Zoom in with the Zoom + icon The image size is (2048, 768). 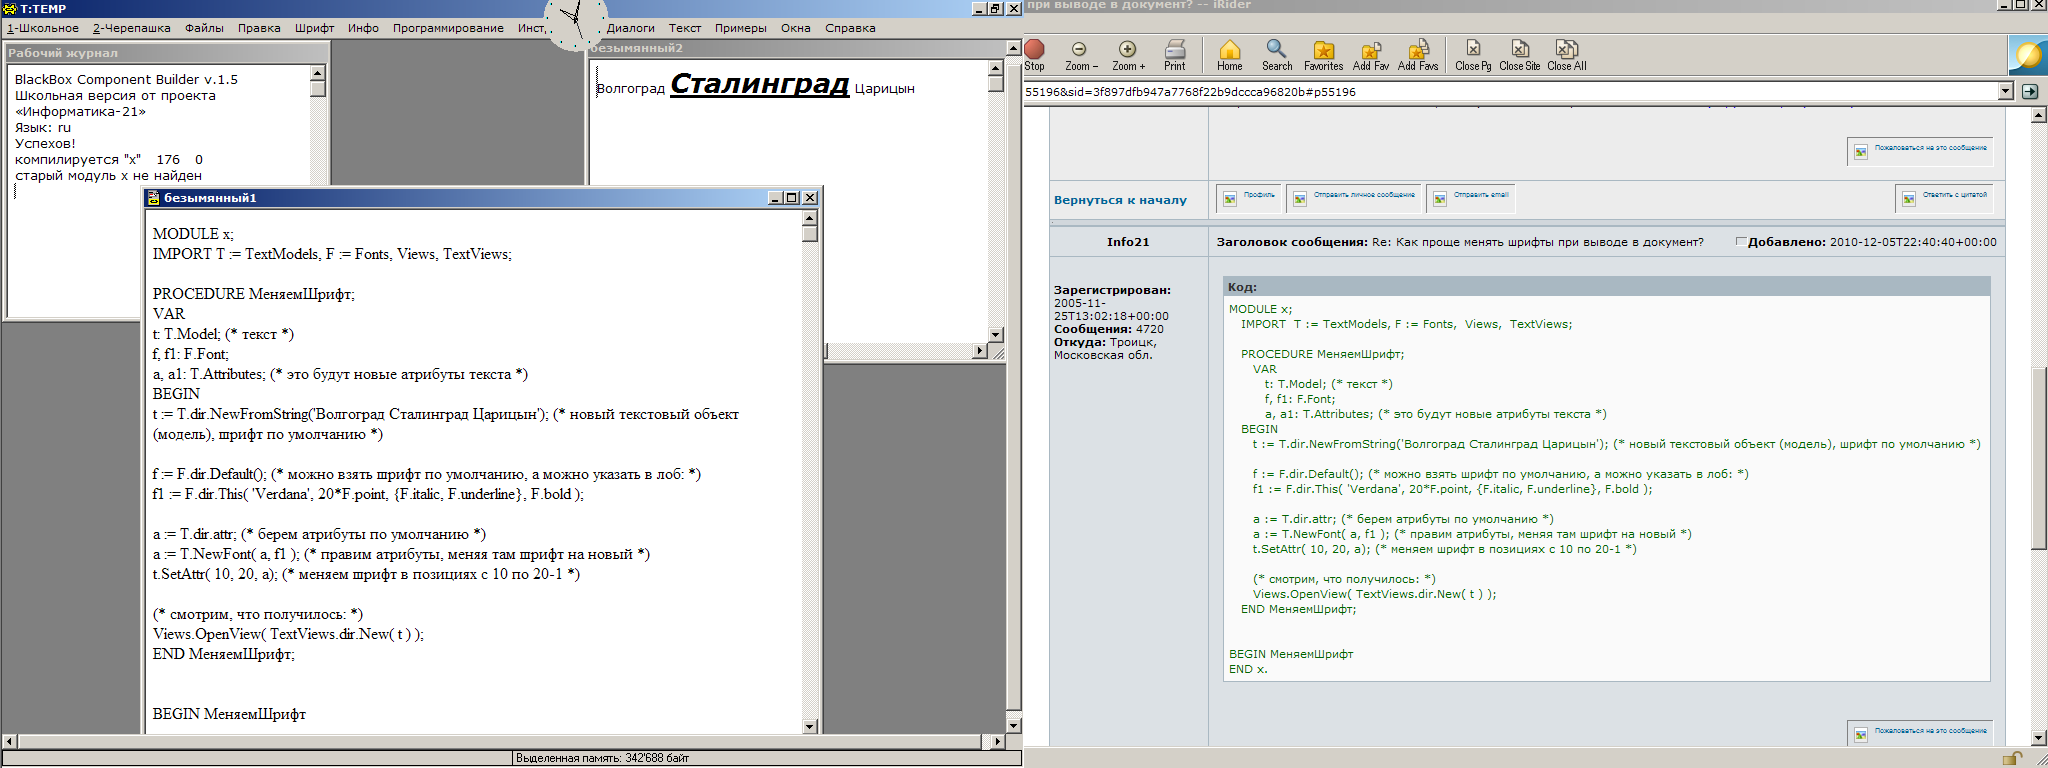[1128, 54]
